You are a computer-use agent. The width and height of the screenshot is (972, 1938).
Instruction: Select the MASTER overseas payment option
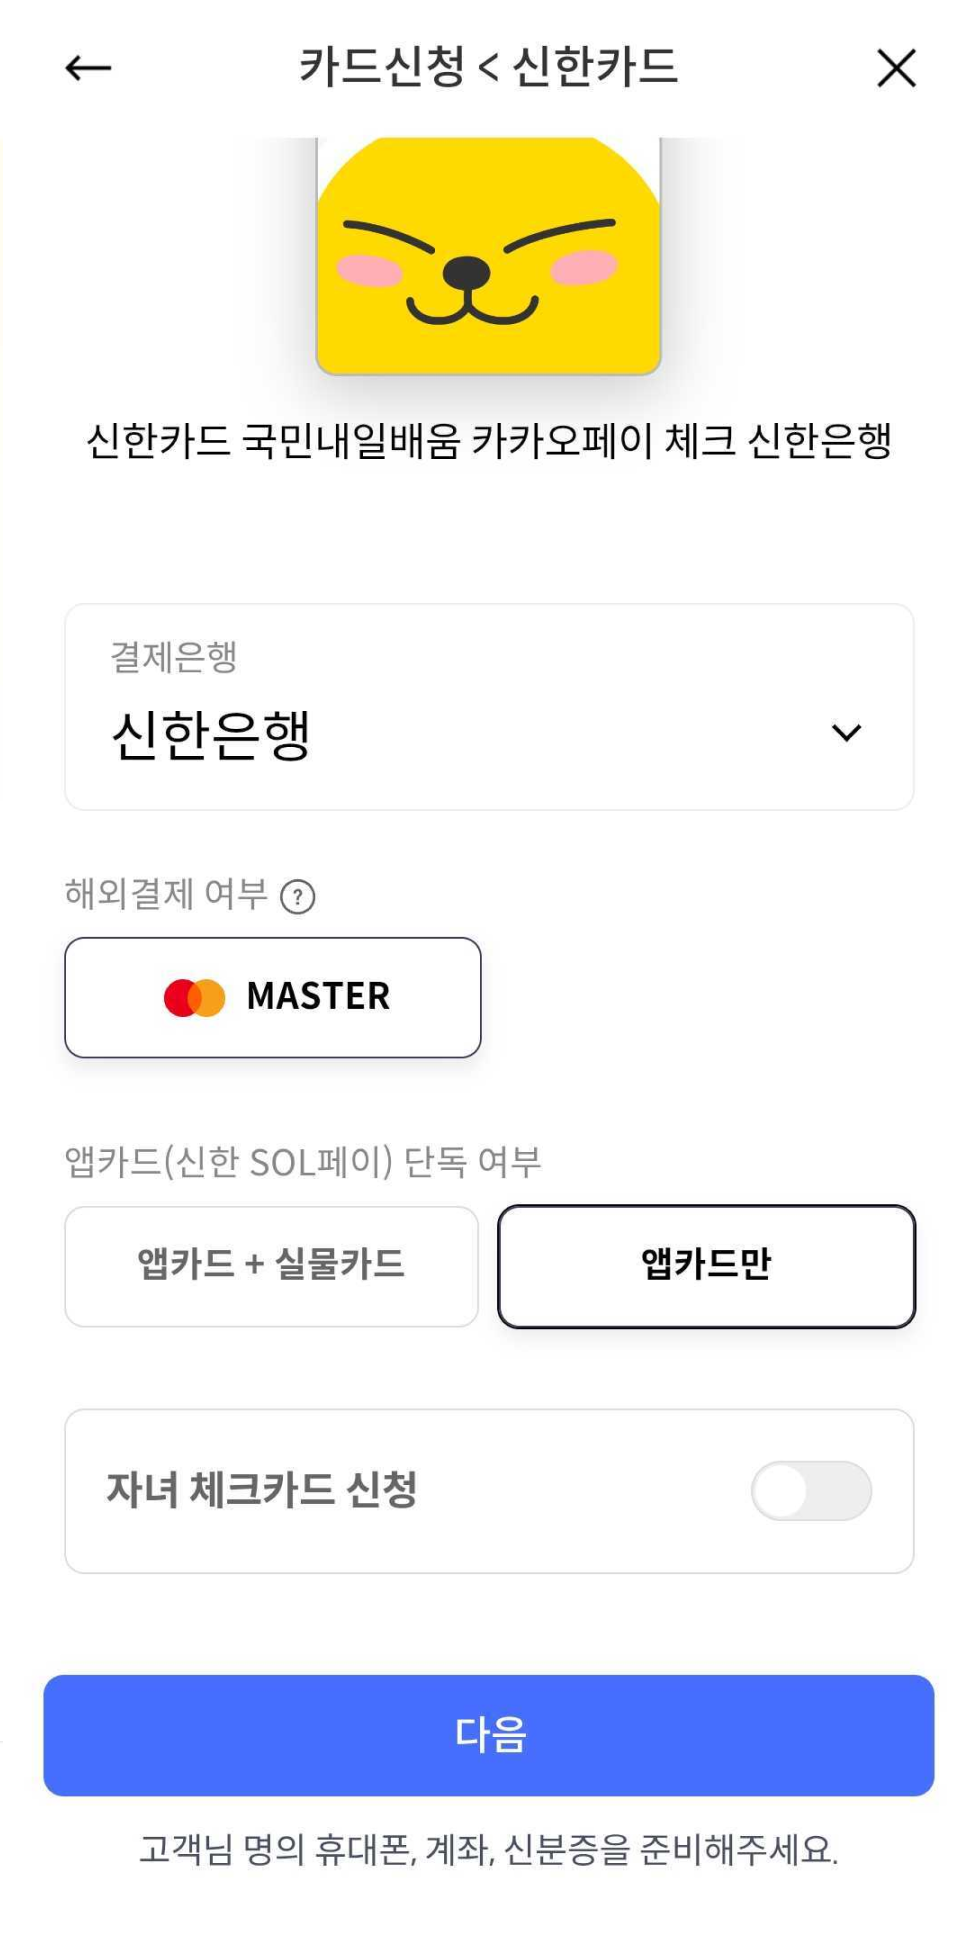[273, 998]
